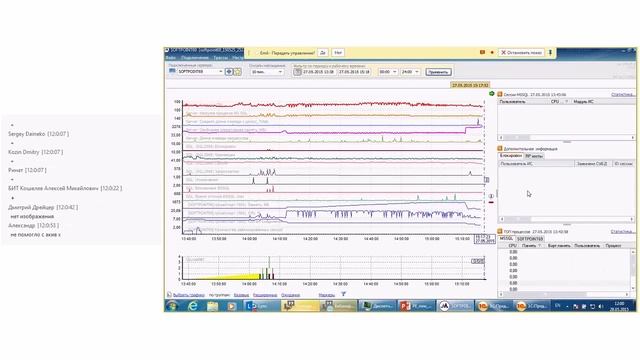Click the round info icon right of the chart
This screenshot has width=640, height=360.
(x=491, y=196)
